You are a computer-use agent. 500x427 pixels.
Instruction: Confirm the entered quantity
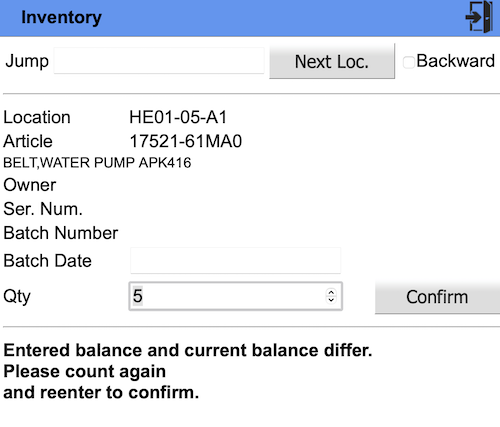point(437,297)
